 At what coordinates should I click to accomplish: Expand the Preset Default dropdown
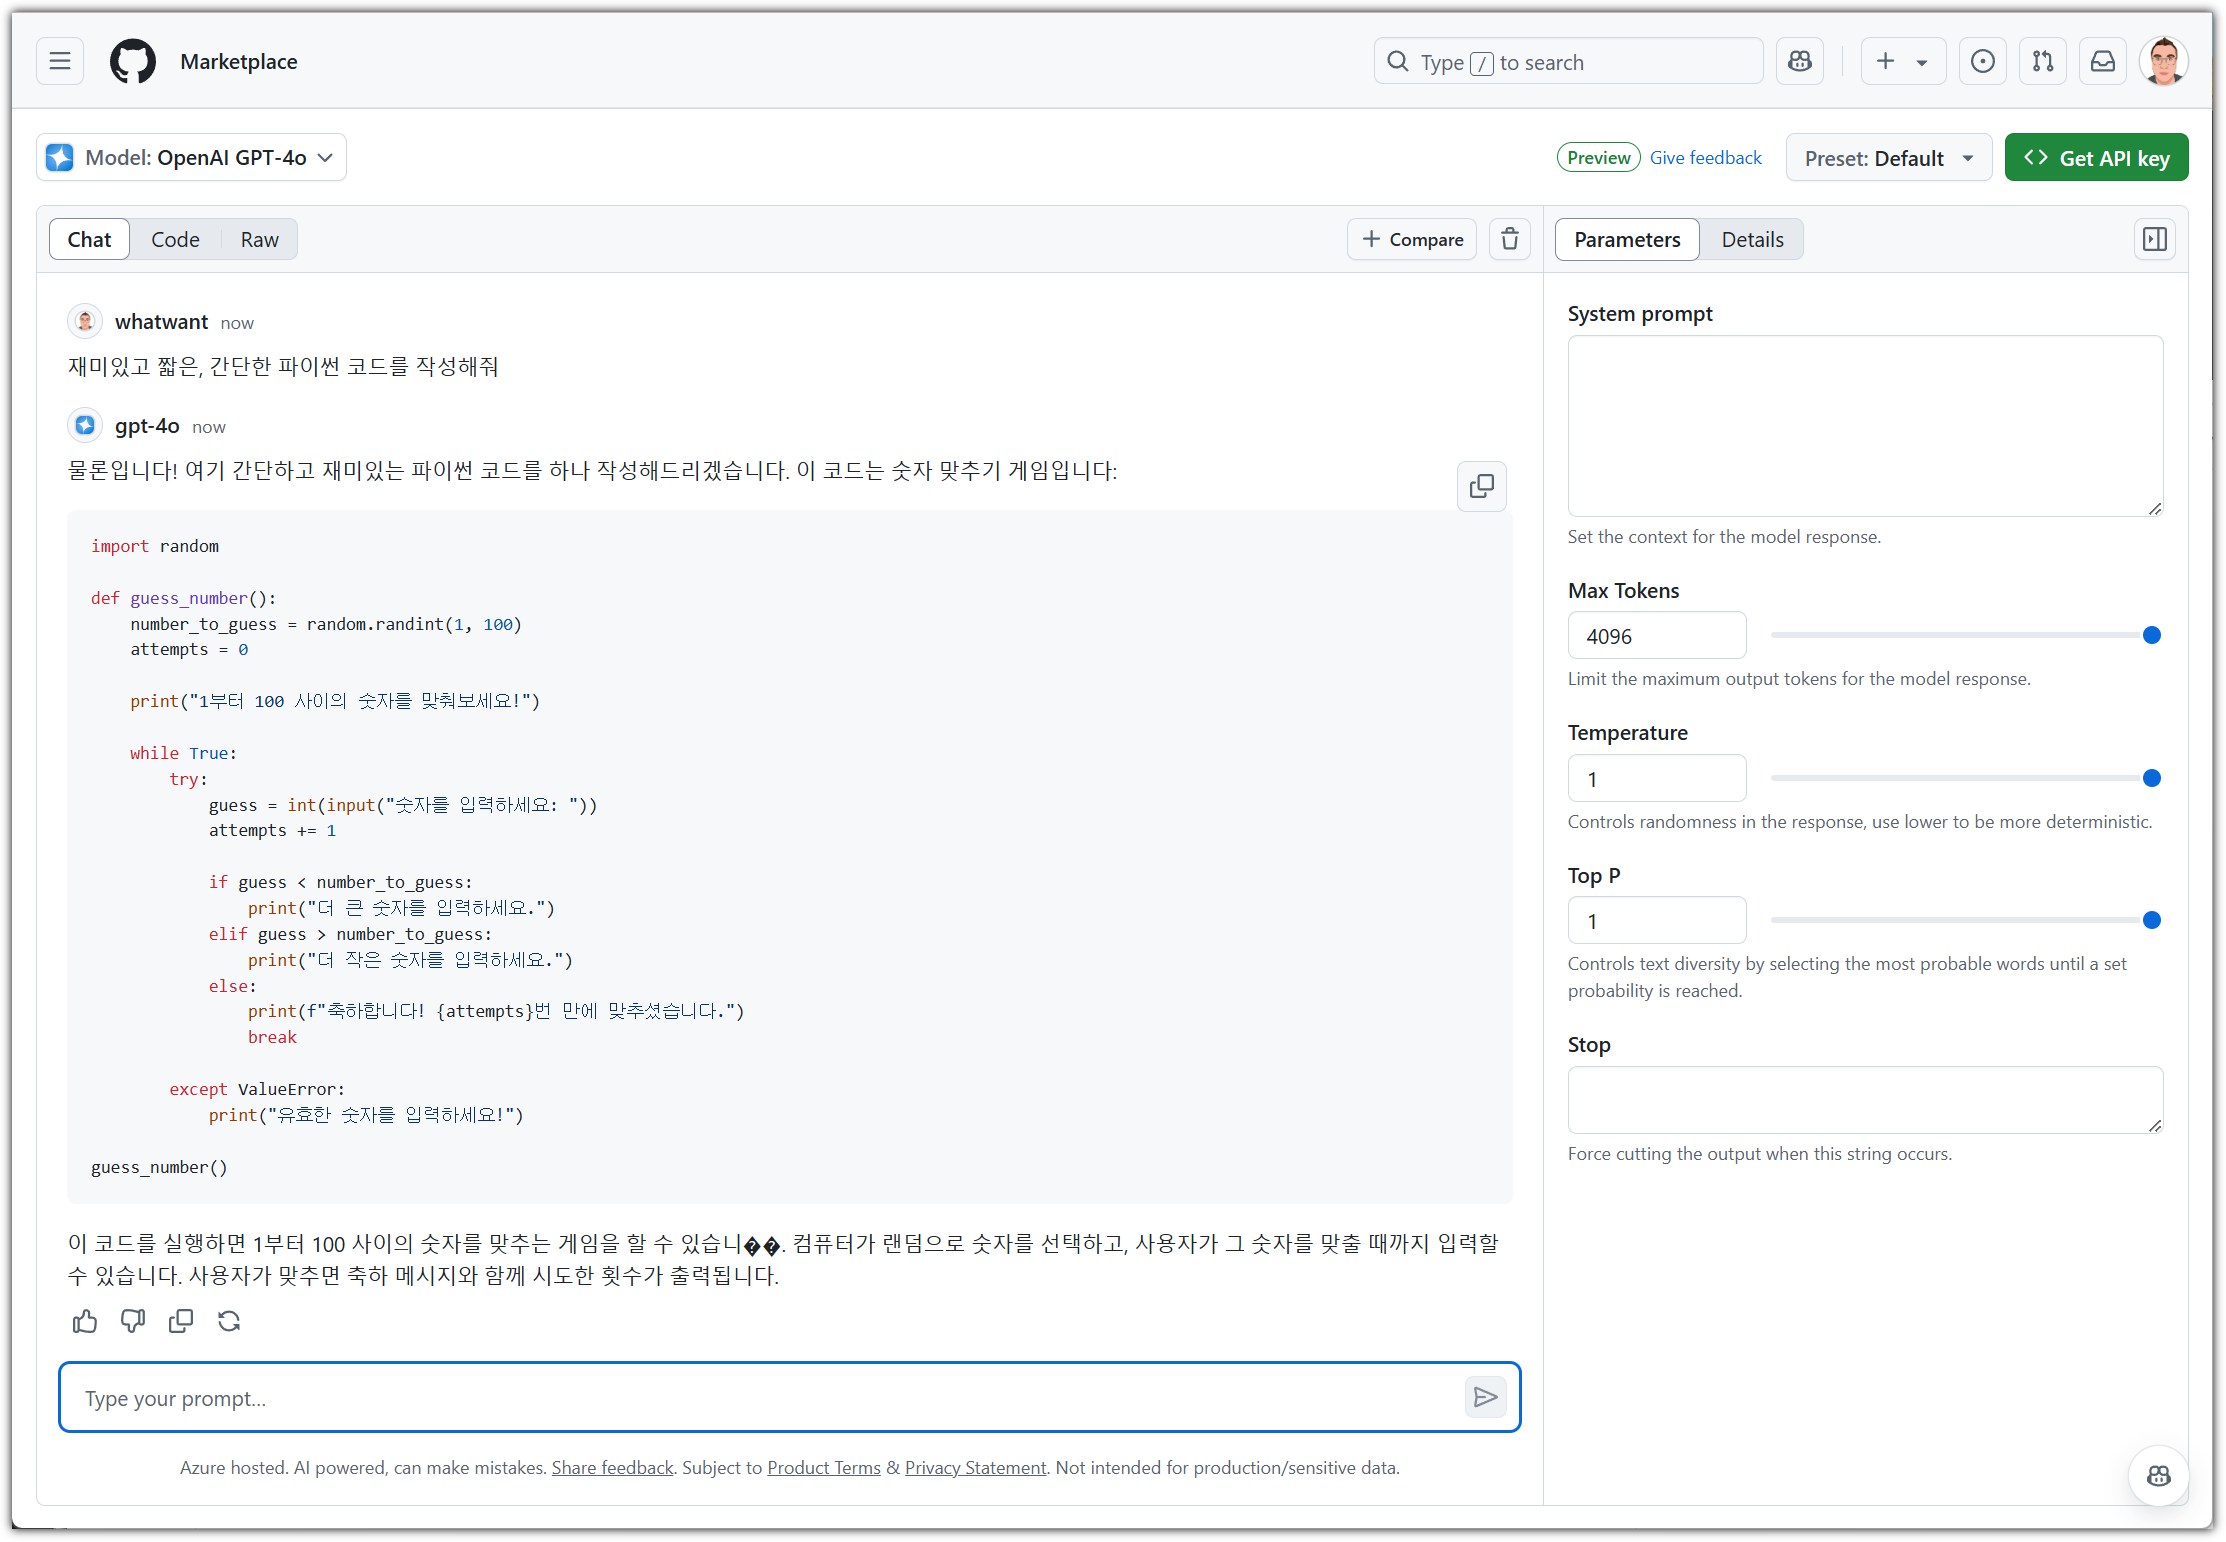point(1888,158)
